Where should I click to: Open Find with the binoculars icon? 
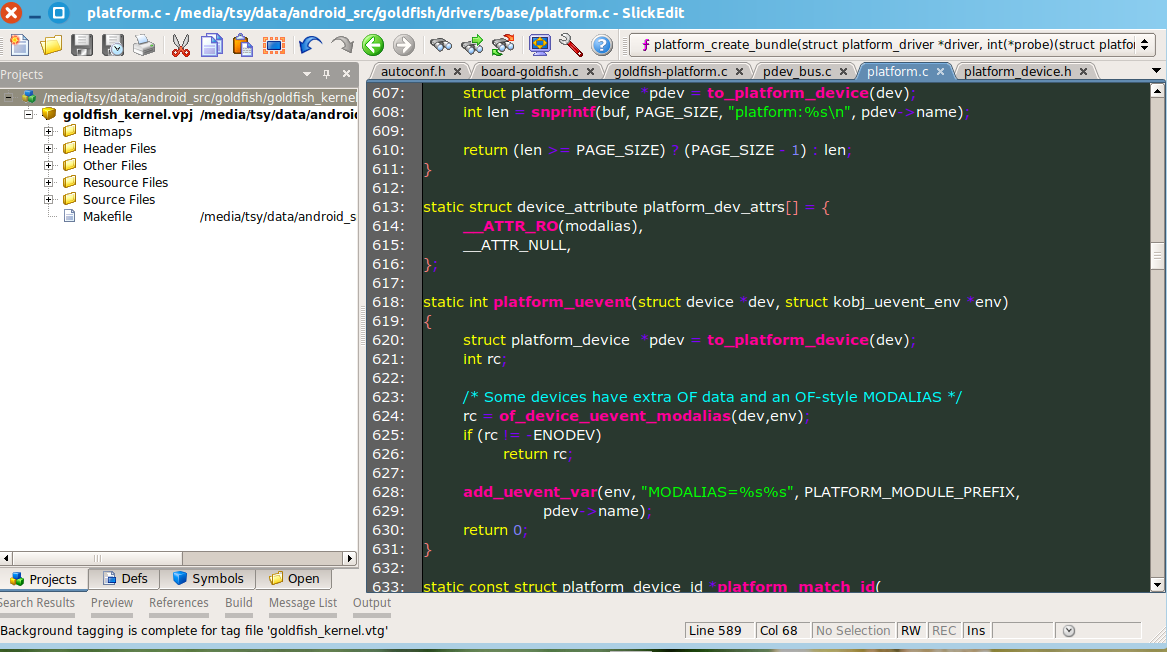tap(441, 45)
